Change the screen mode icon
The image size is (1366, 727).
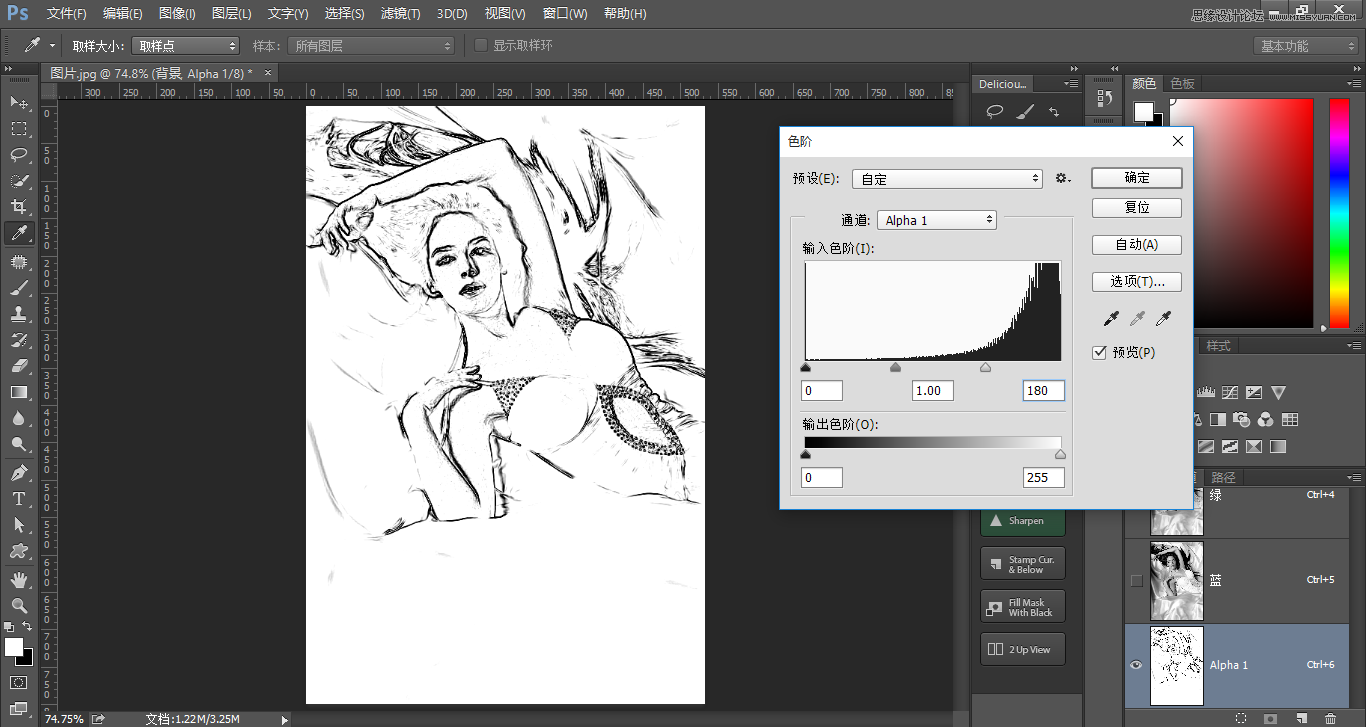coord(19,708)
